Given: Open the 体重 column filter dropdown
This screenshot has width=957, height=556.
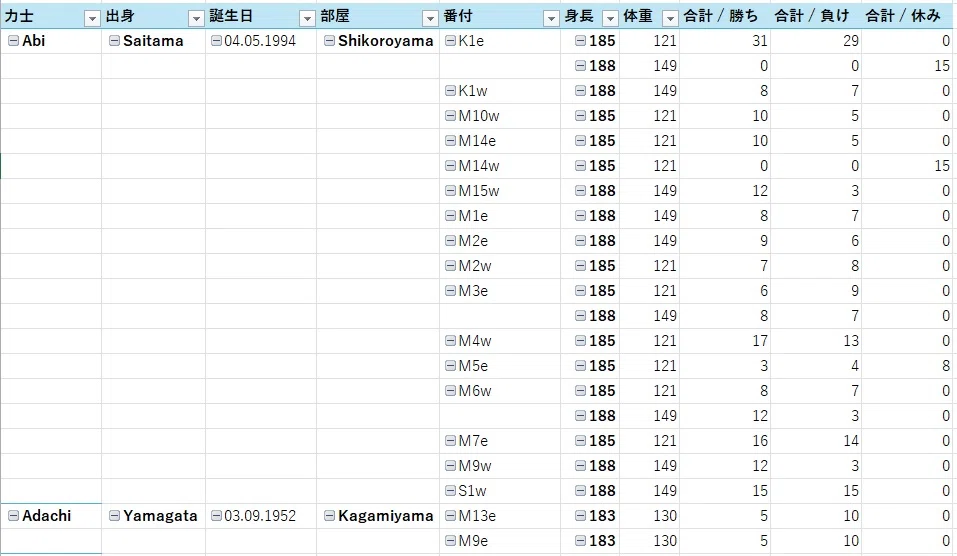Looking at the screenshot, I should [x=670, y=18].
